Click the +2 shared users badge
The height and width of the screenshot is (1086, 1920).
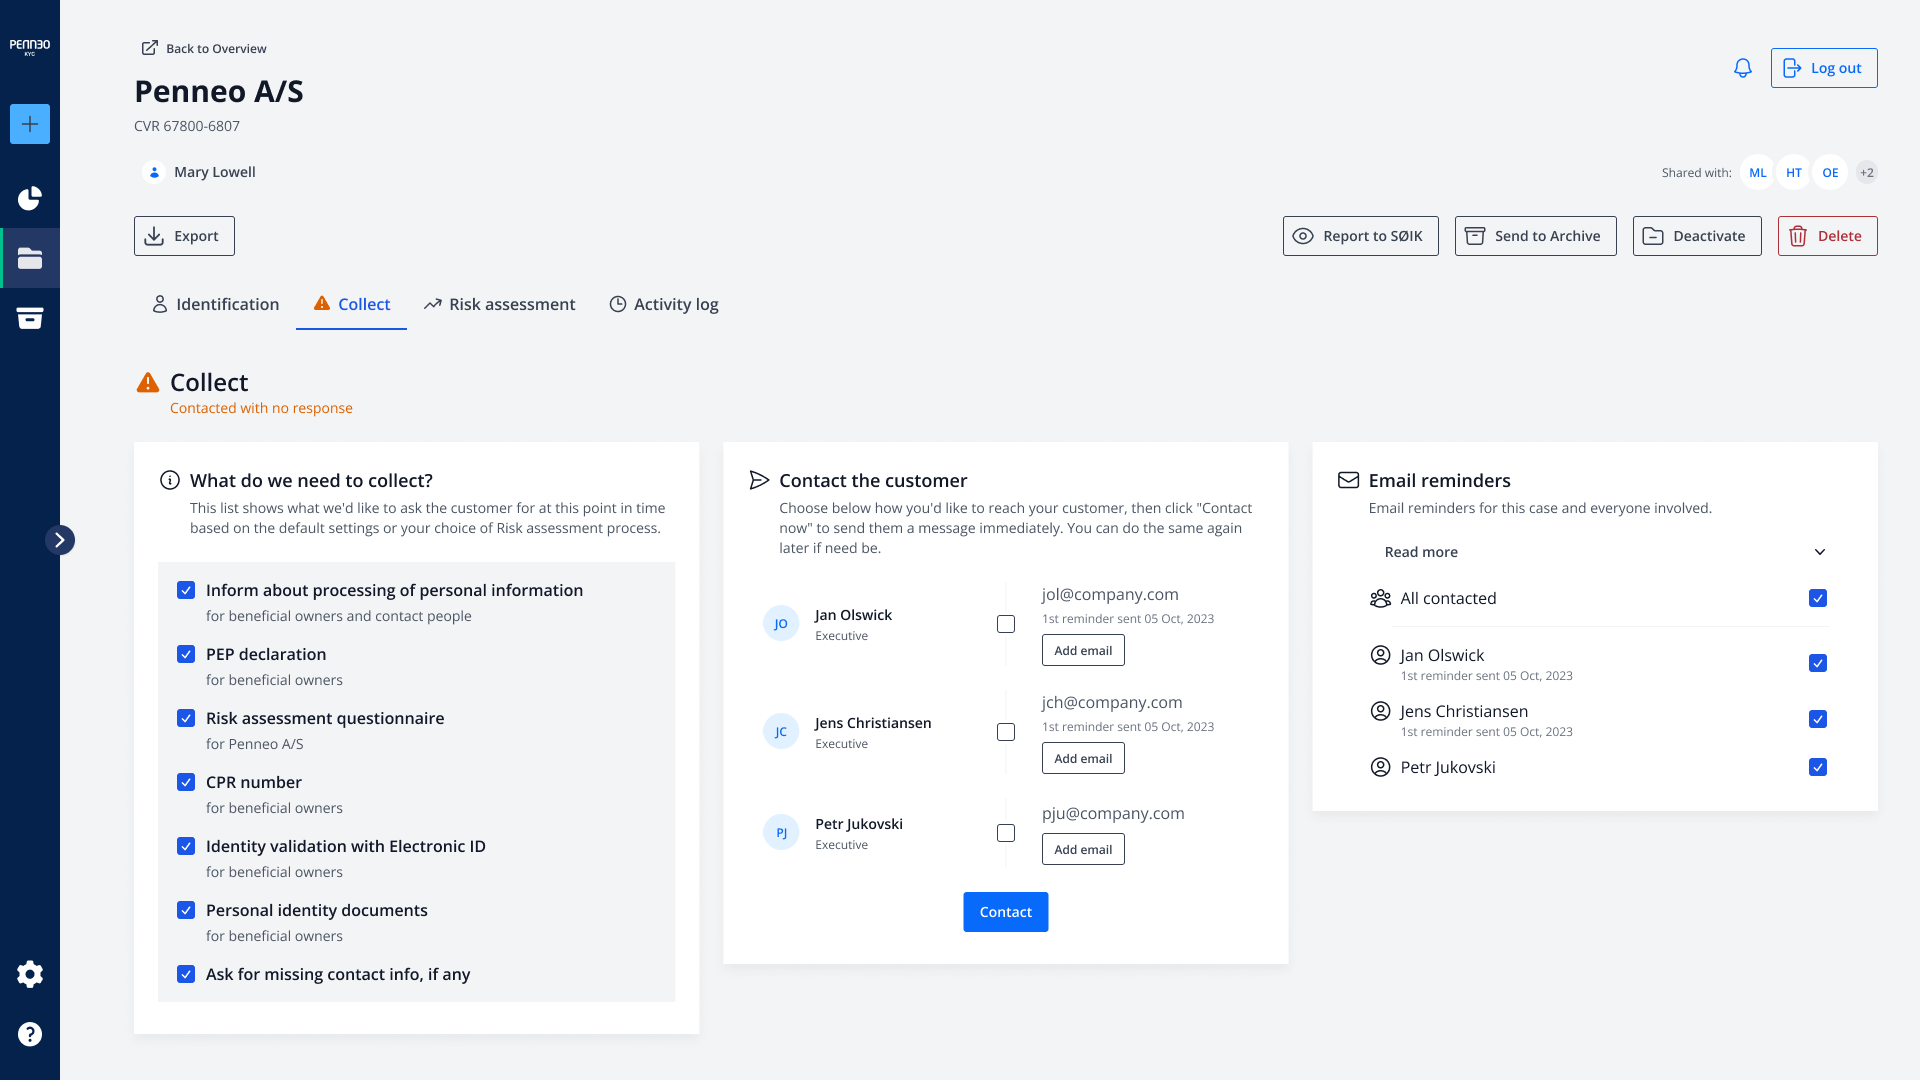(1866, 172)
